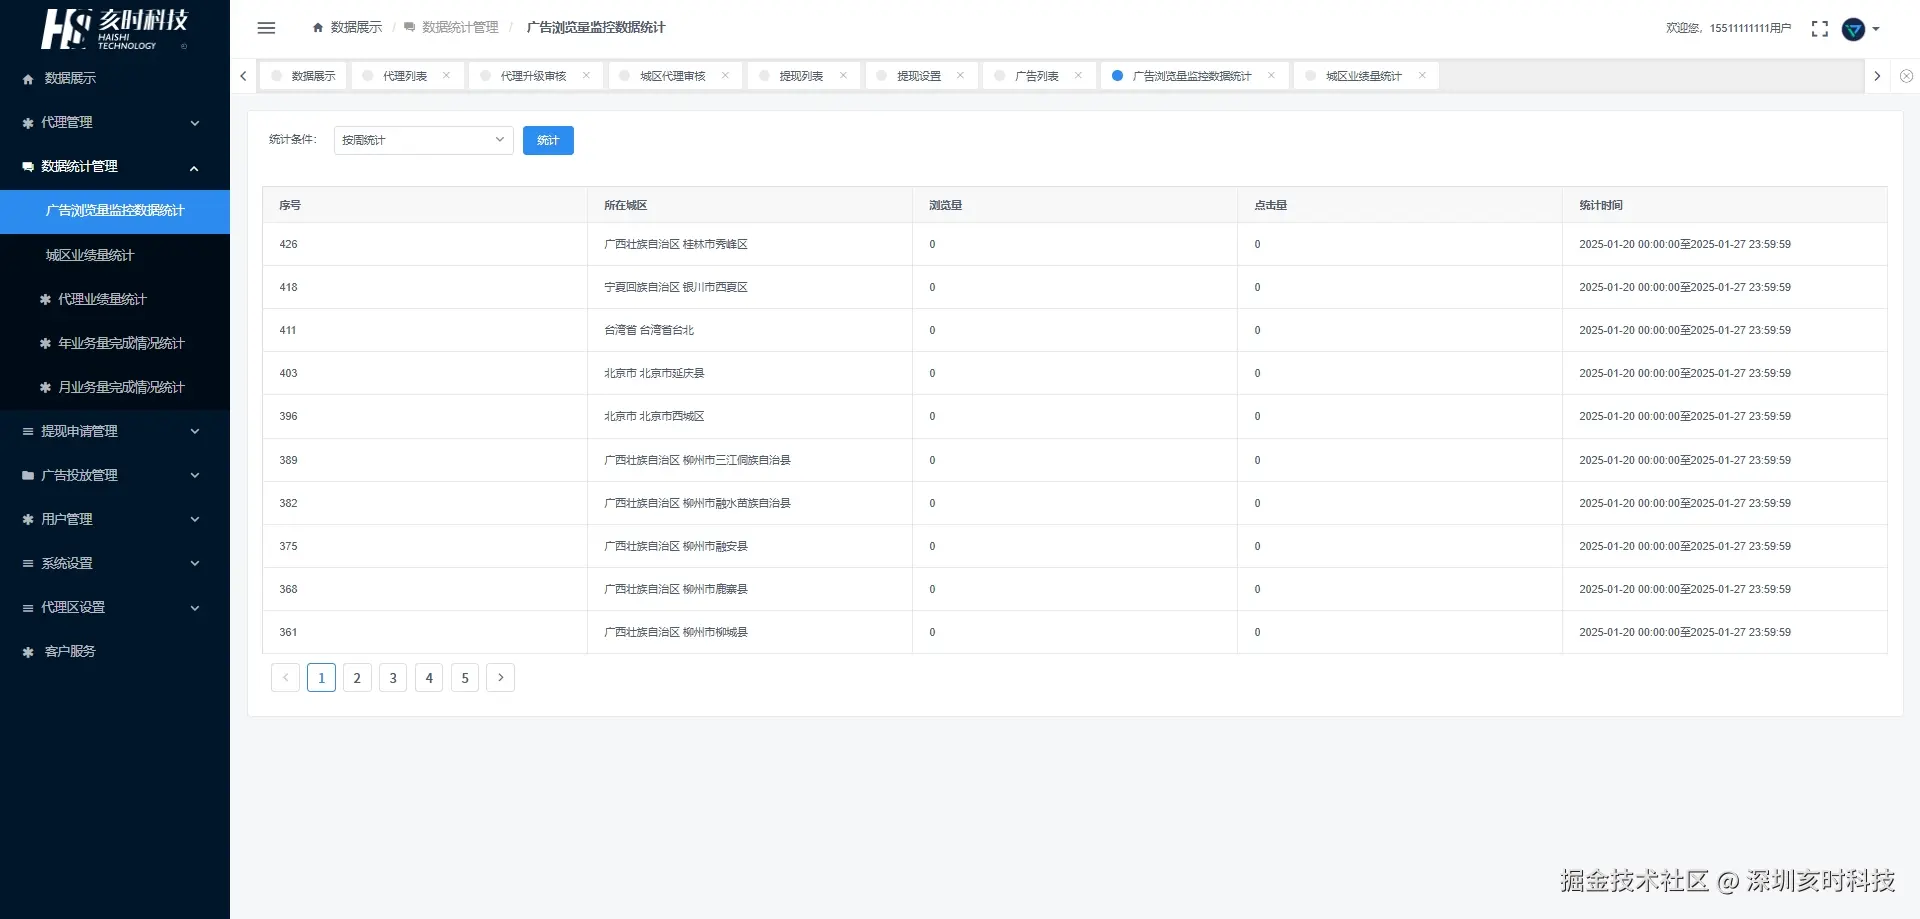Expand the 系统设置 sidebar menu
Screen dimensions: 1920x919
coord(115,563)
